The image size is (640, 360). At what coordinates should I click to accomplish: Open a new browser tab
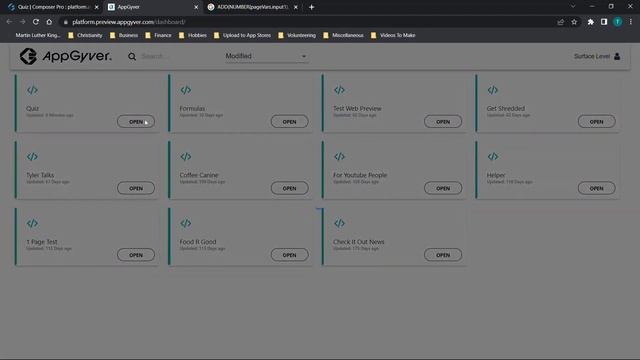(x=311, y=7)
